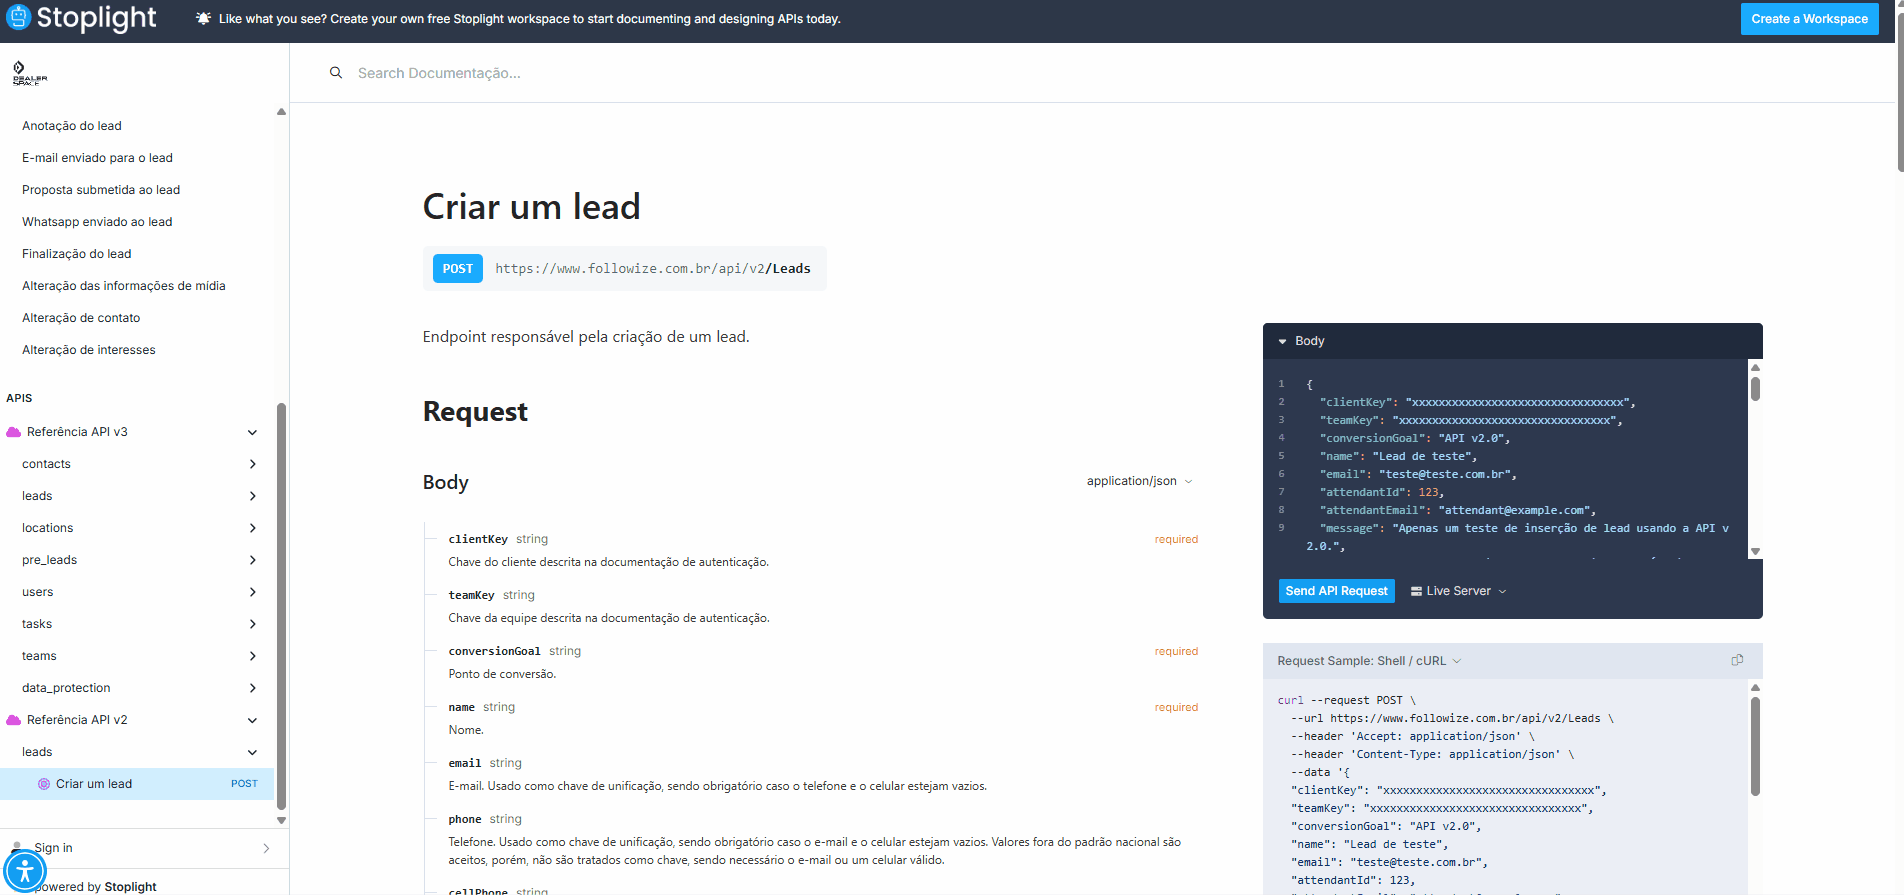Open Proposta submetida ao lead page
The image size is (1904, 895).
(101, 190)
